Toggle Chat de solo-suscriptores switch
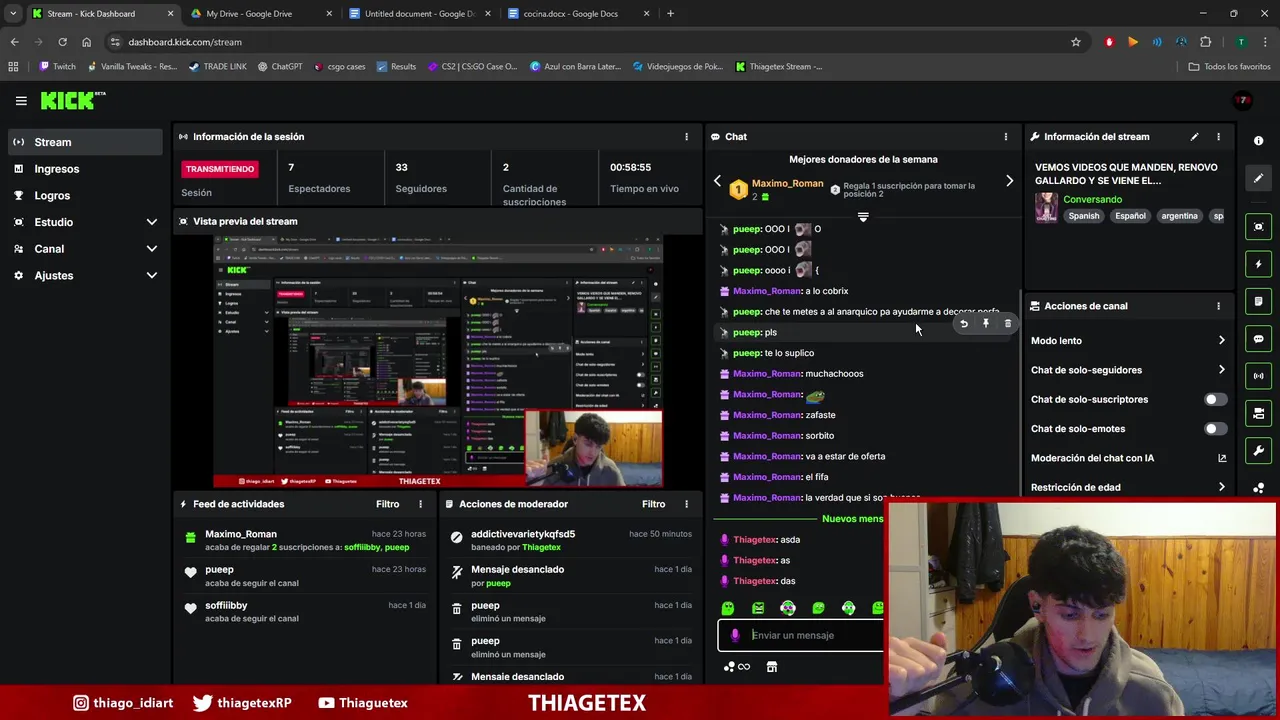The height and width of the screenshot is (720, 1280). tap(1214, 399)
